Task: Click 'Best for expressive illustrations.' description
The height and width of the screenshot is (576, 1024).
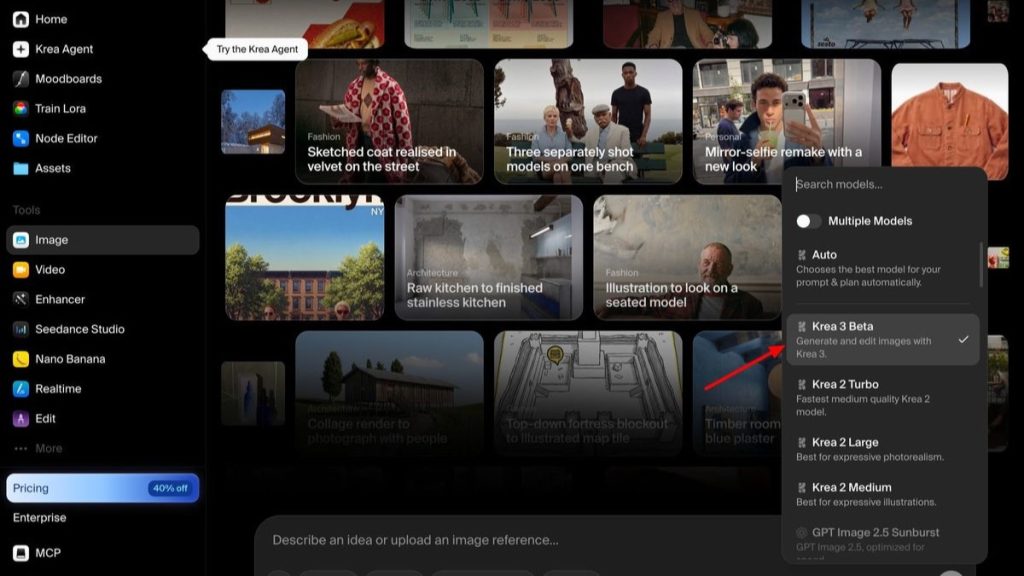Action: [x=866, y=502]
